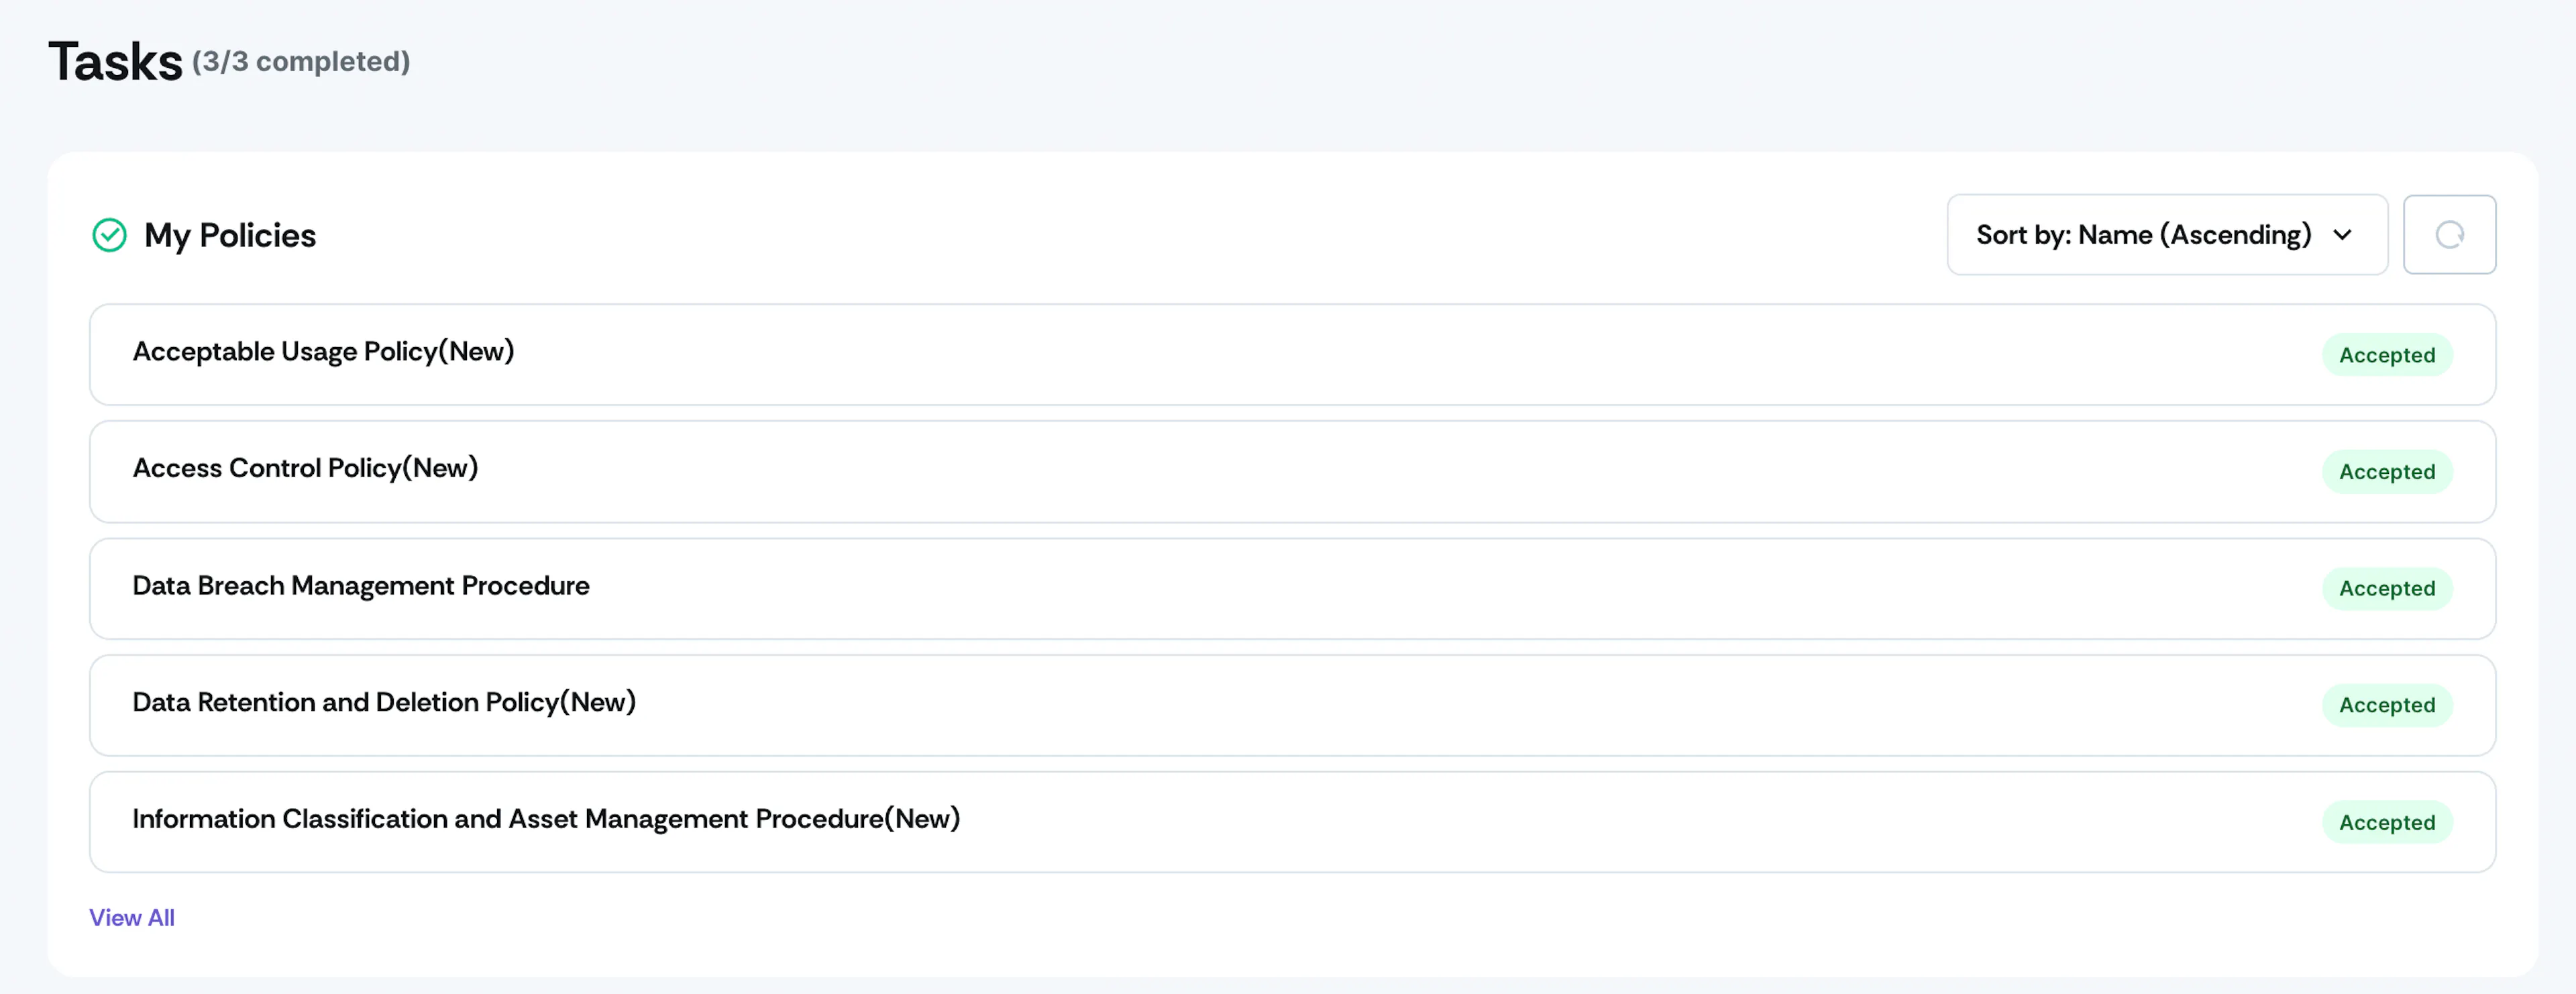
Task: Click Accepted badge for Acceptable Usage Policy
Action: coord(2387,355)
